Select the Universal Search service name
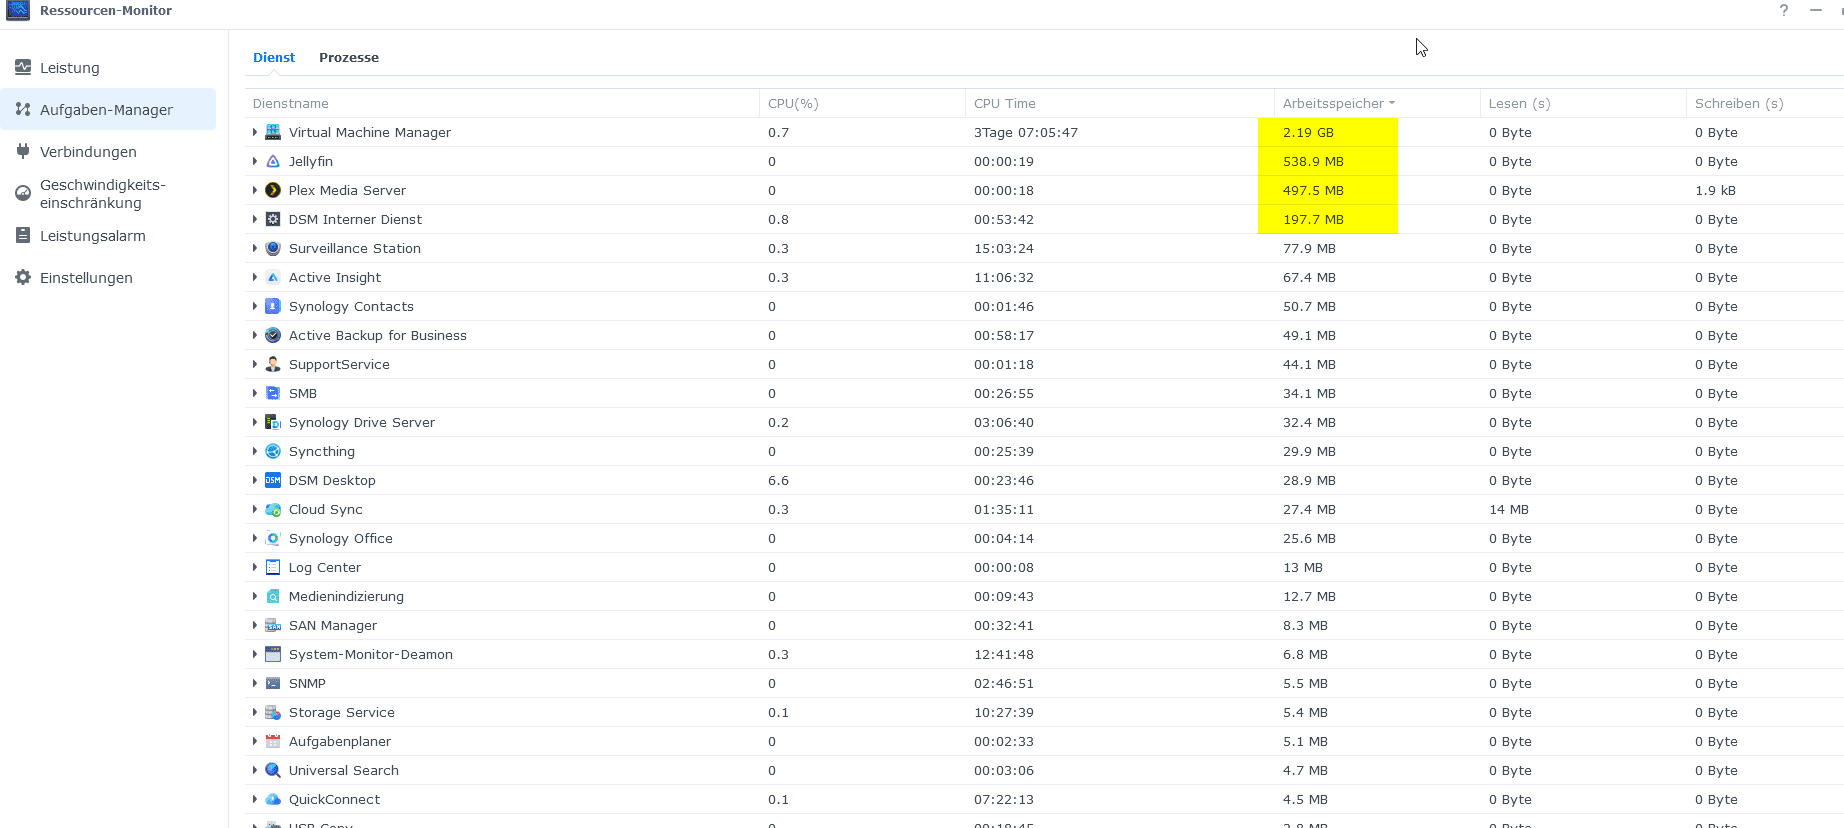 point(344,770)
